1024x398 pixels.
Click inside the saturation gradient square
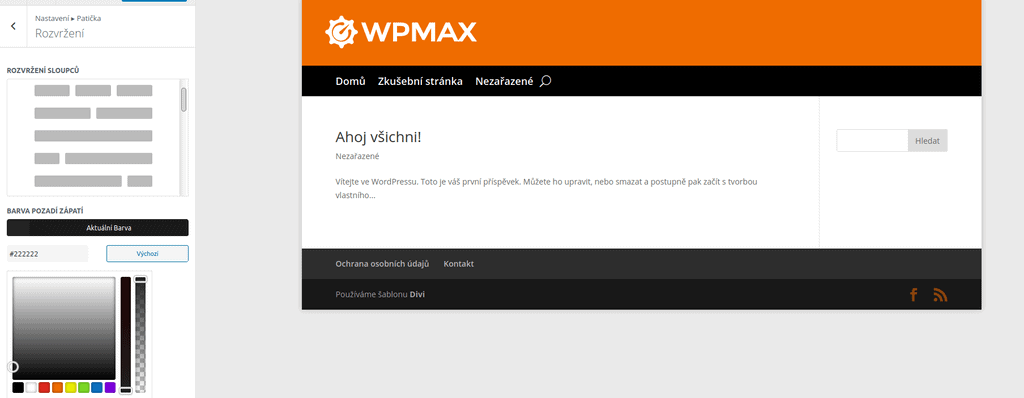pos(64,328)
